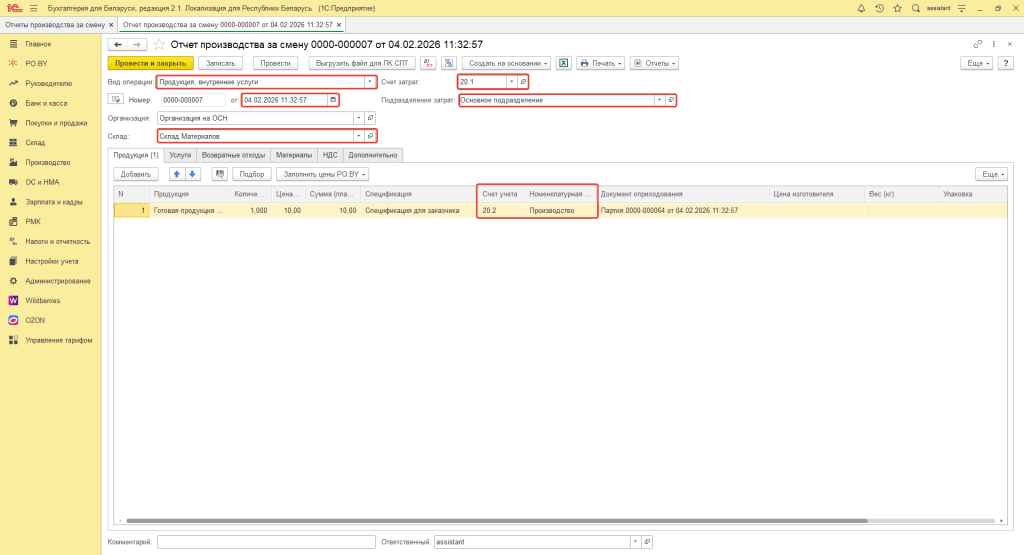Open the main hamburger menu

coord(33,8)
